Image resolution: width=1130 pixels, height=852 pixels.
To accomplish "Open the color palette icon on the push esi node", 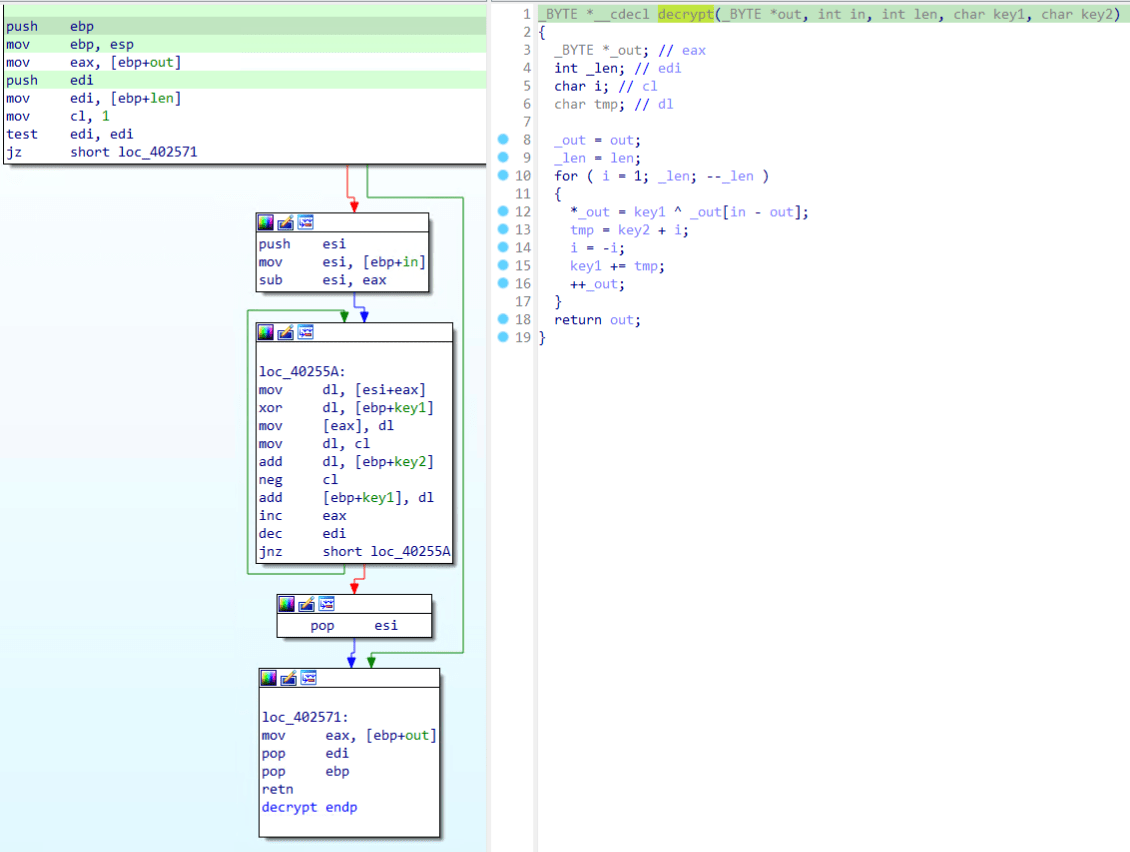I will (x=265, y=222).
